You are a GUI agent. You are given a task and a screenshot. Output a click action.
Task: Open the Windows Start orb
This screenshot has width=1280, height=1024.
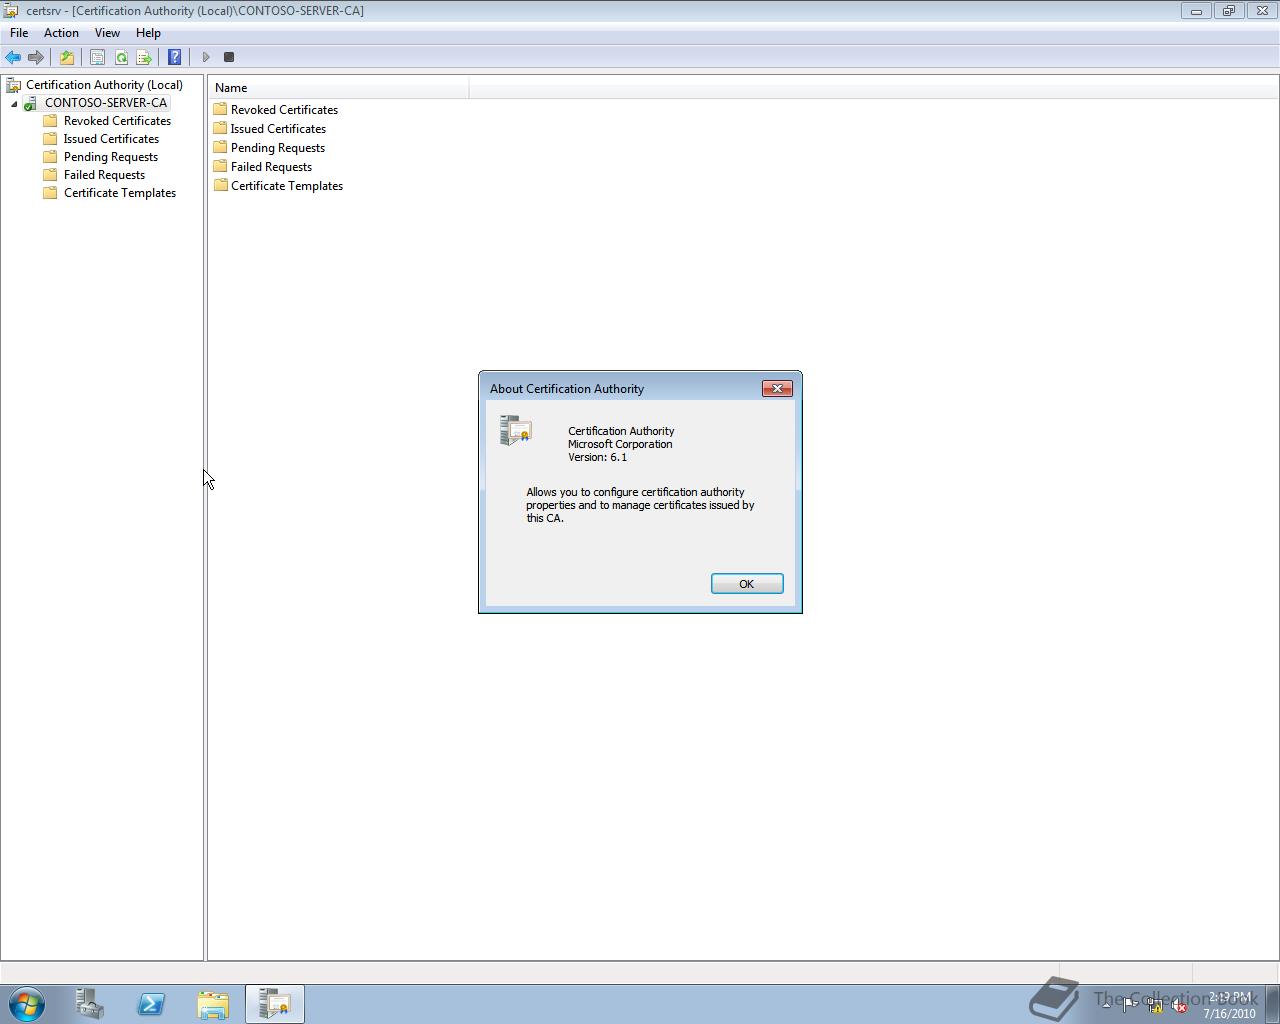pyautogui.click(x=27, y=1004)
